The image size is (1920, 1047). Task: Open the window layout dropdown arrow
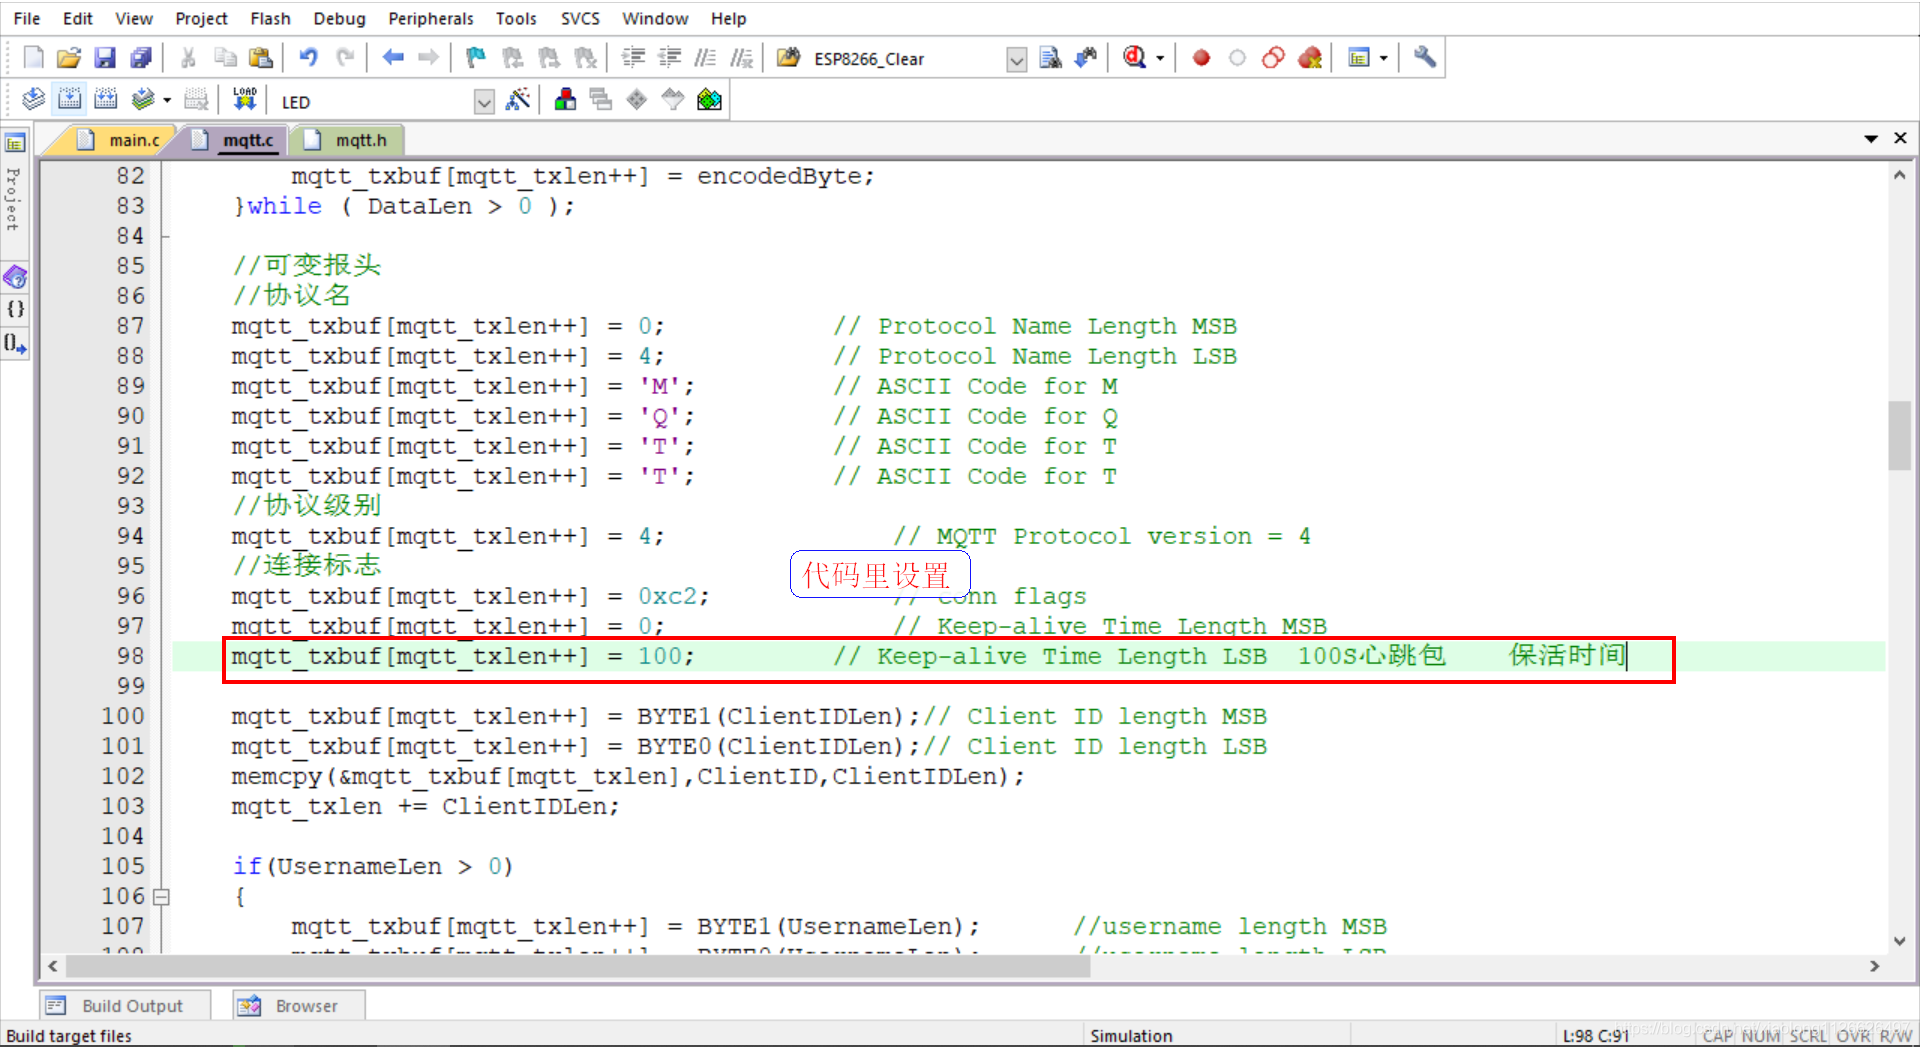(x=1384, y=58)
